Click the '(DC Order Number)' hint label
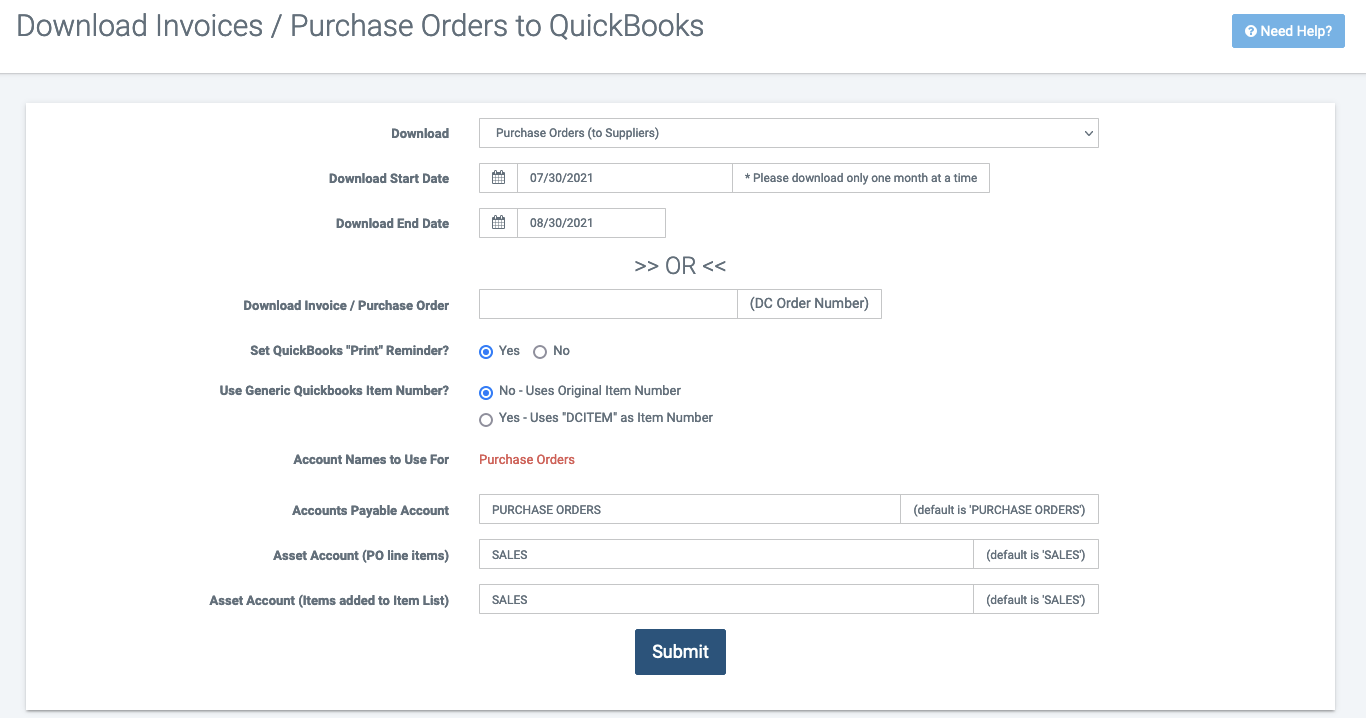1366x718 pixels. [x=809, y=304]
